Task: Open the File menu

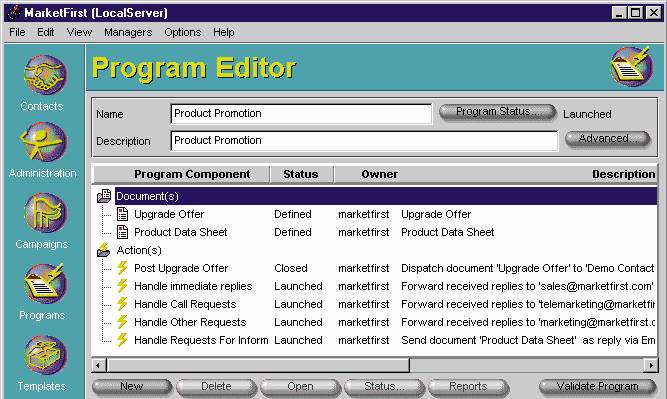Action: (x=17, y=32)
